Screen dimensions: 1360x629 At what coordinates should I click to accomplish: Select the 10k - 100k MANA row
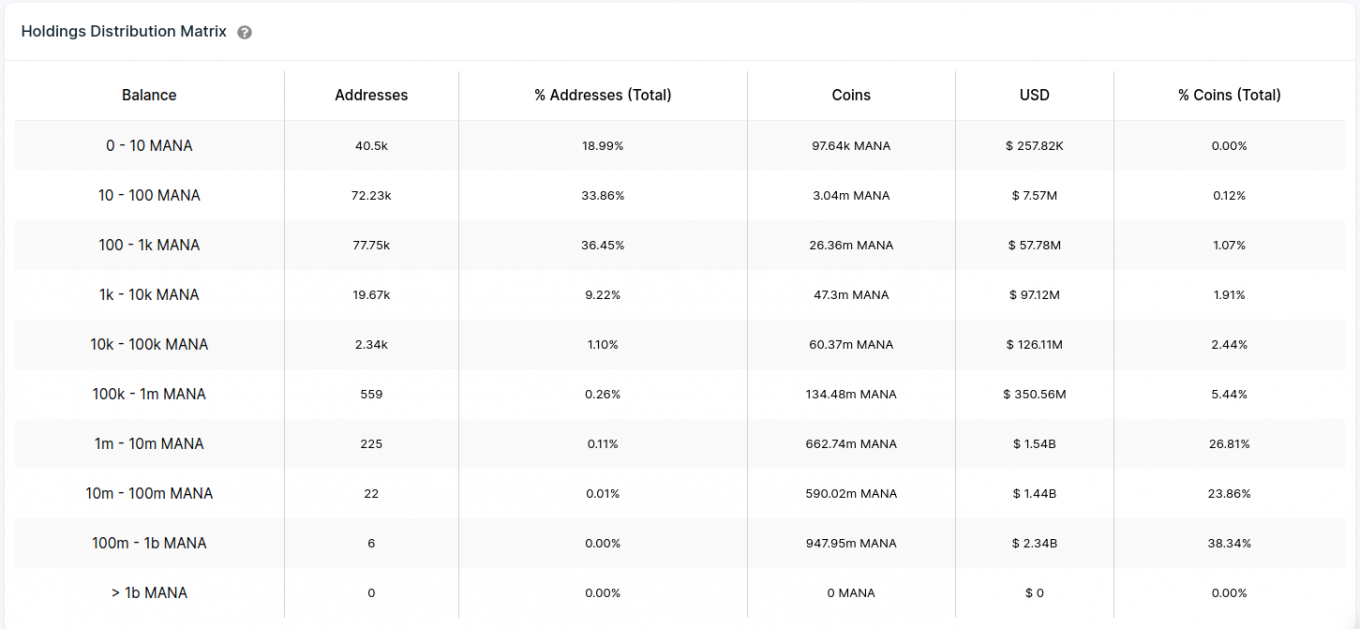[149, 344]
